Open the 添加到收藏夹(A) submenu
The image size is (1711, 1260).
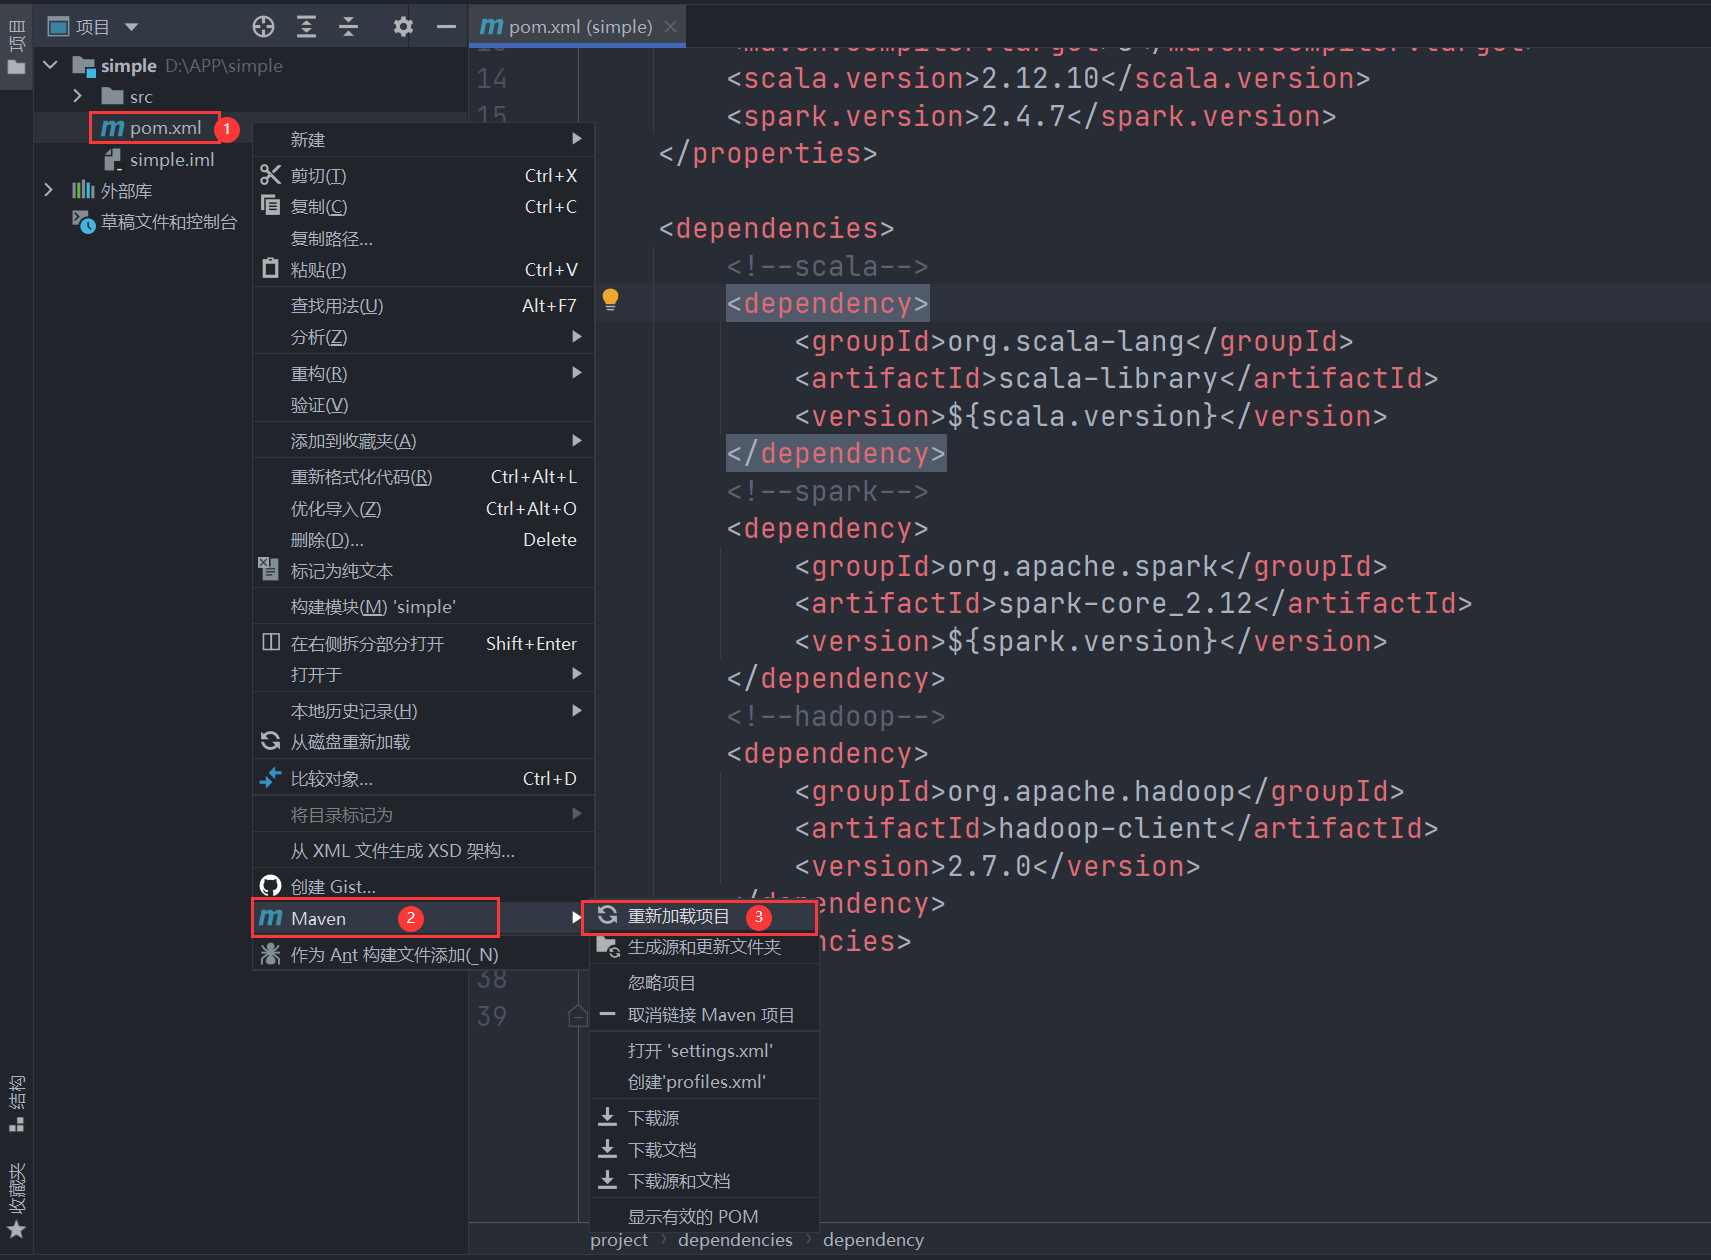(x=424, y=441)
